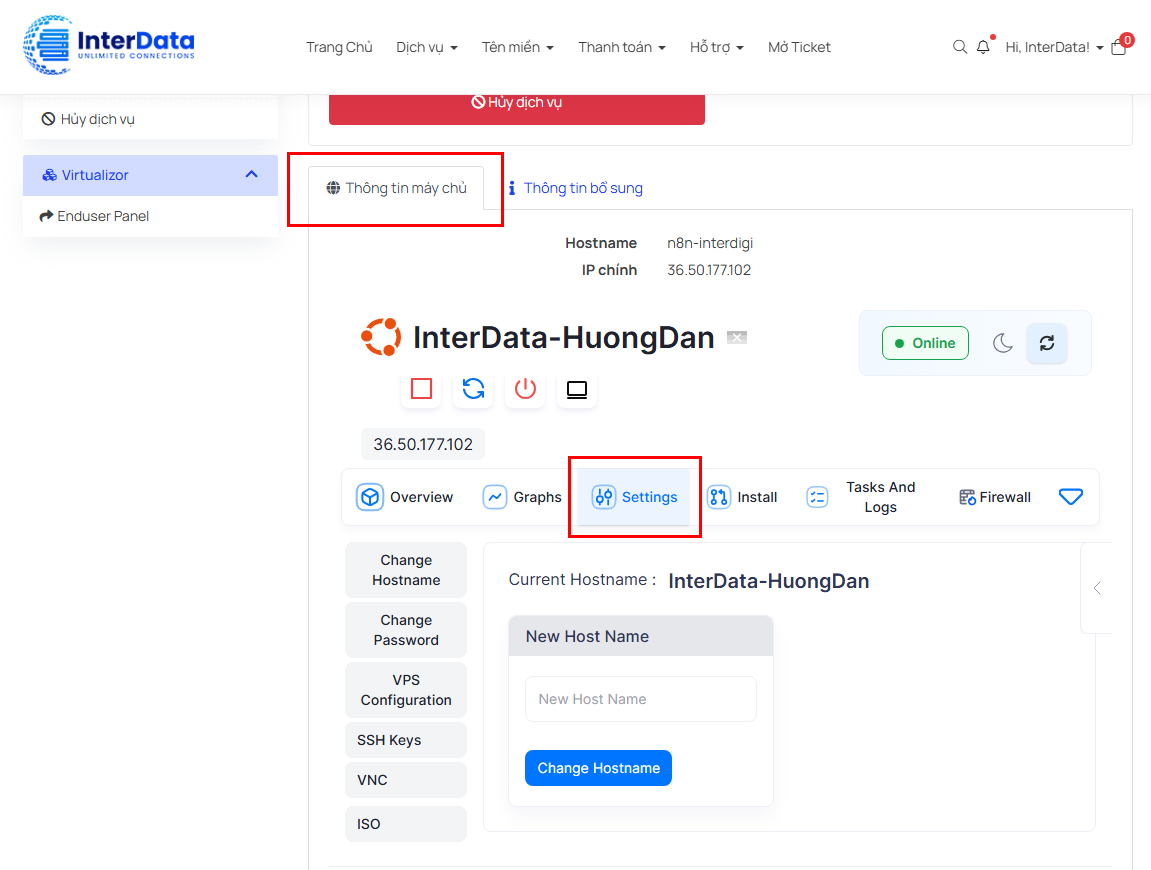Open the Overview tab
This screenshot has height=870, width=1151.
click(x=405, y=497)
